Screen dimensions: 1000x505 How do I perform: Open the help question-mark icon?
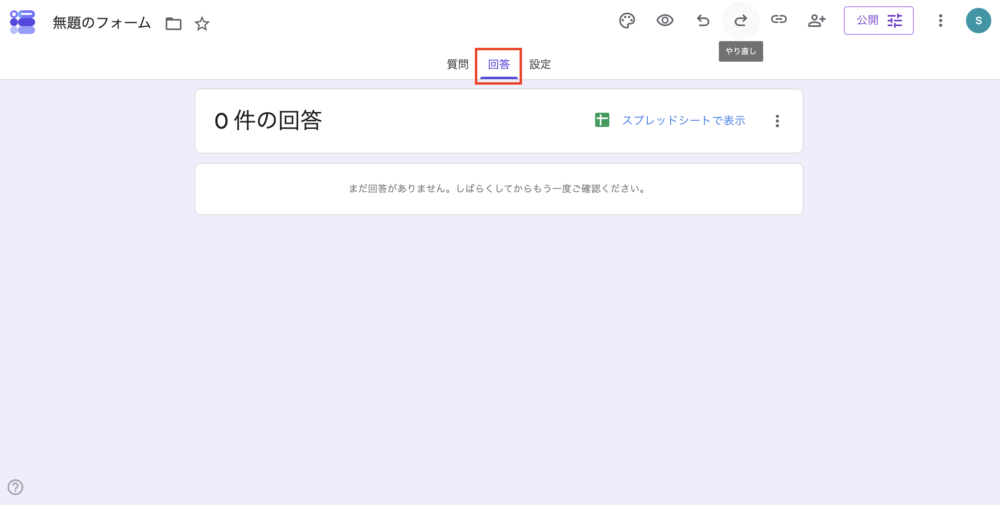coord(15,488)
